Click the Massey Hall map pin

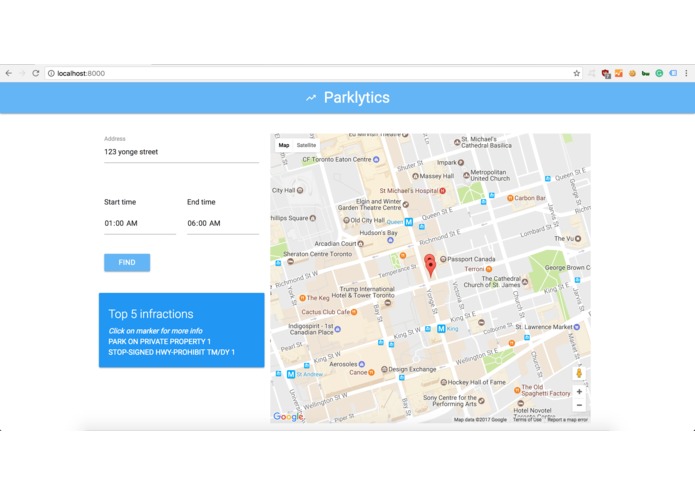[x=415, y=176]
